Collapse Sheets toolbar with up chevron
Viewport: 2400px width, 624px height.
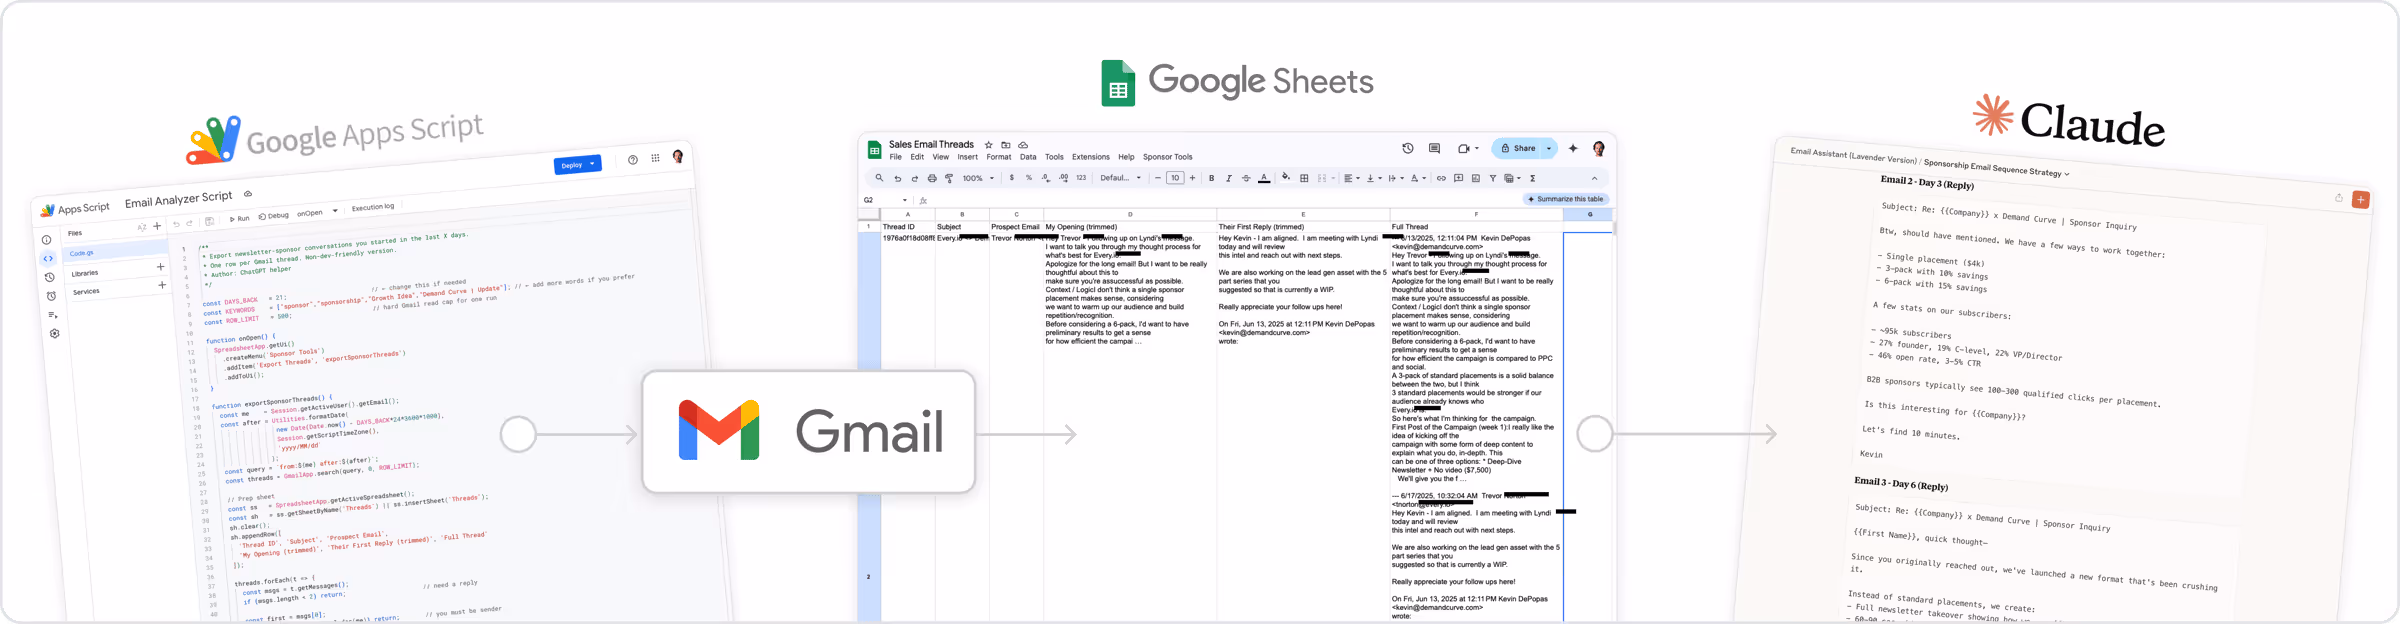tap(1595, 178)
